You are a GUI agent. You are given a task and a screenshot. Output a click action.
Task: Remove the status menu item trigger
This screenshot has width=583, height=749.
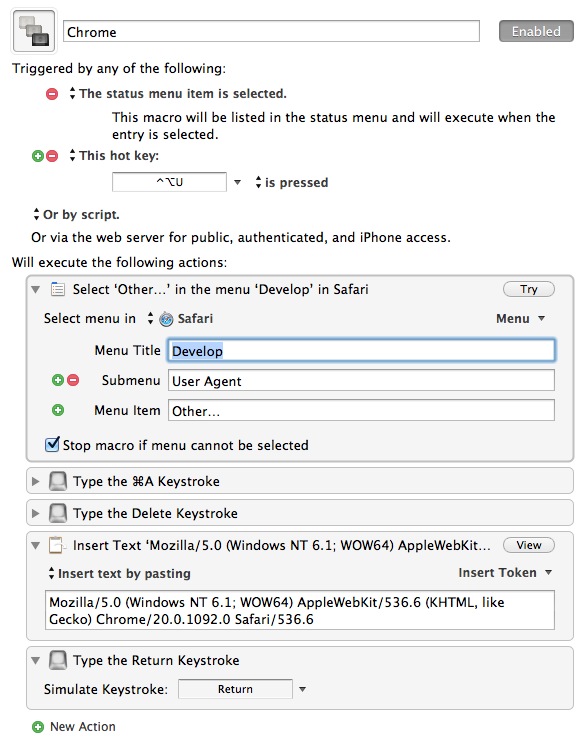tap(52, 94)
